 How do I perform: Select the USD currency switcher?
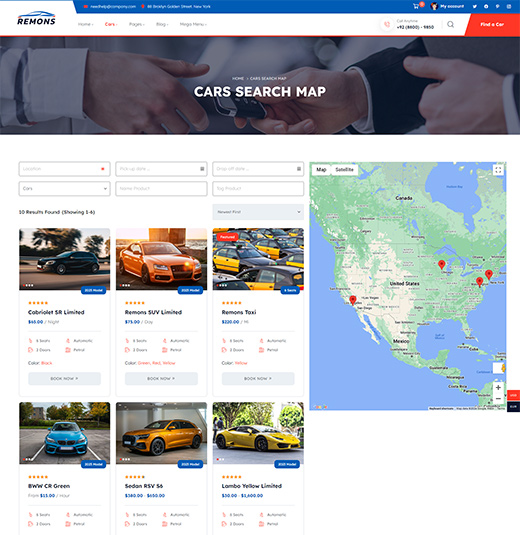click(x=514, y=395)
